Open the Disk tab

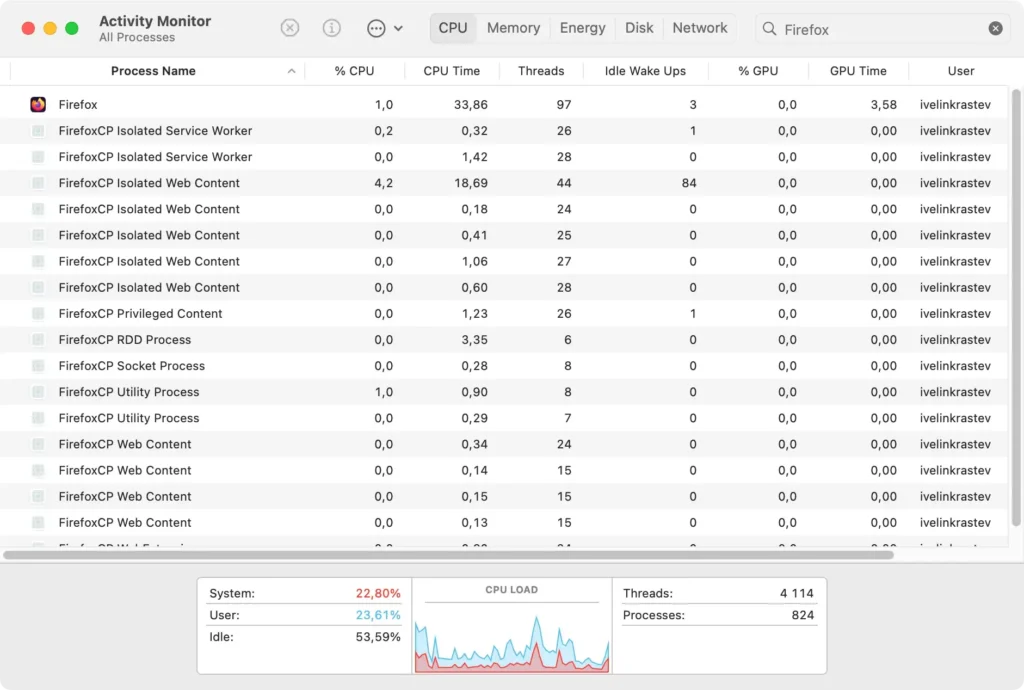click(x=639, y=28)
